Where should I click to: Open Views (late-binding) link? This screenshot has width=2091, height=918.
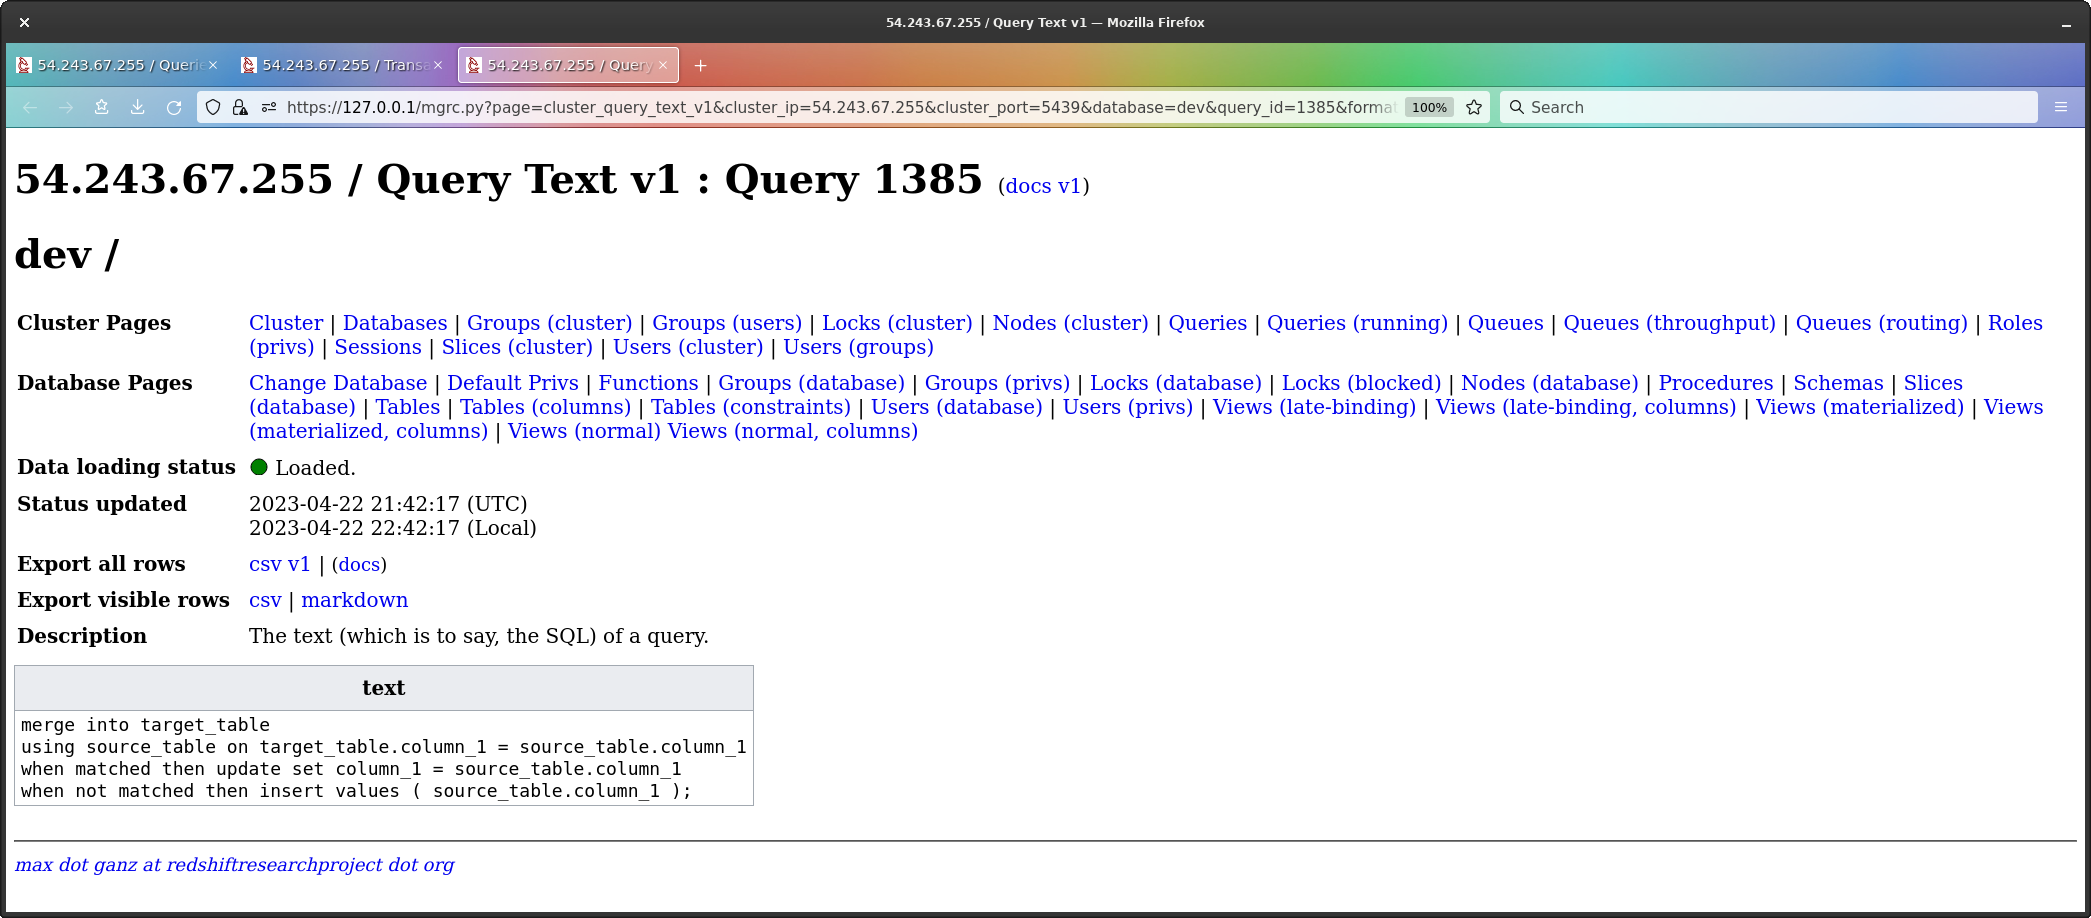point(1314,407)
